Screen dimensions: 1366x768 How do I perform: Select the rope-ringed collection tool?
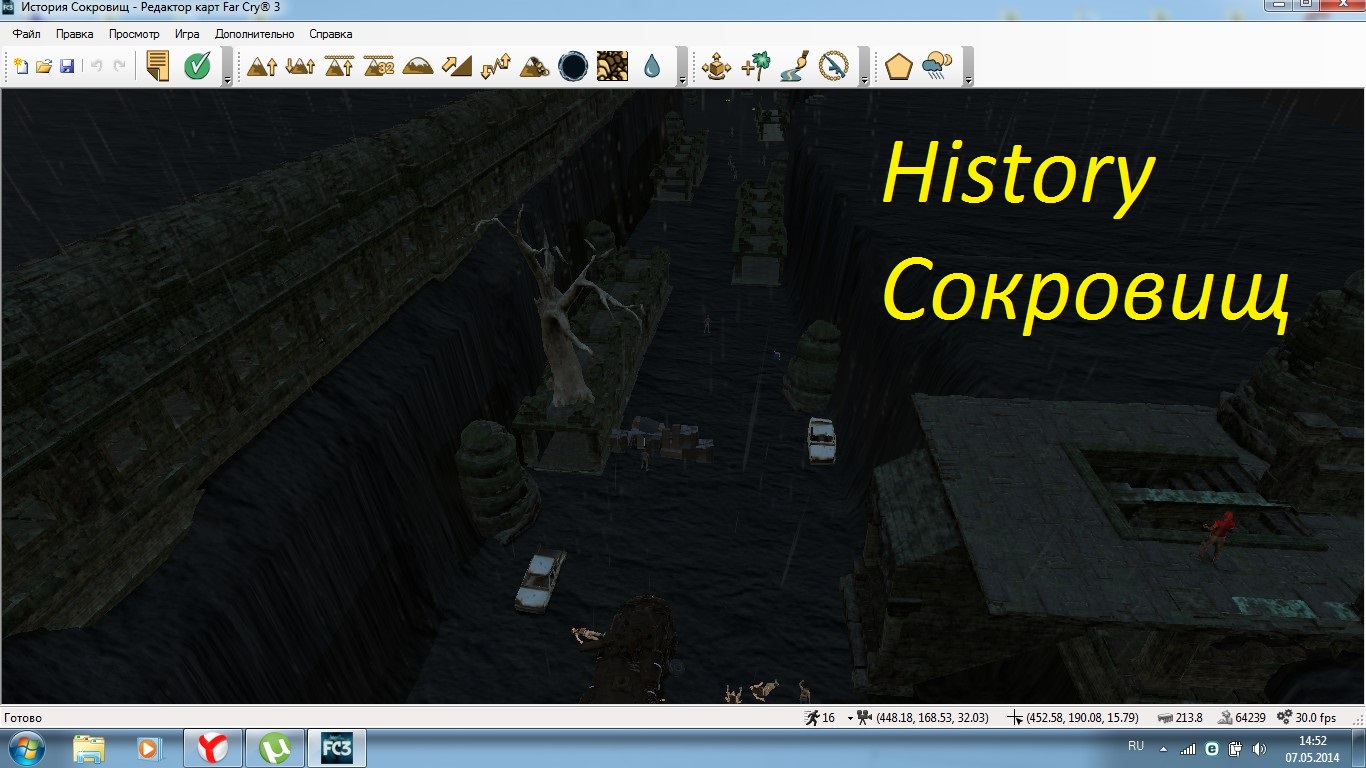click(833, 66)
